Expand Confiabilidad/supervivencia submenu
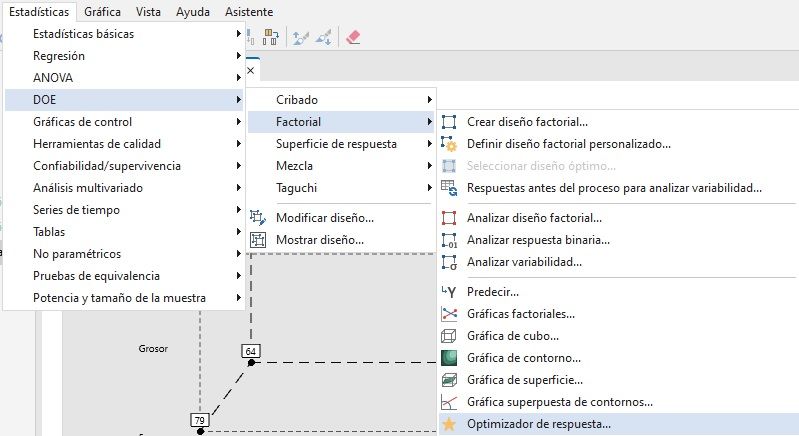799x436 pixels. tap(124, 166)
